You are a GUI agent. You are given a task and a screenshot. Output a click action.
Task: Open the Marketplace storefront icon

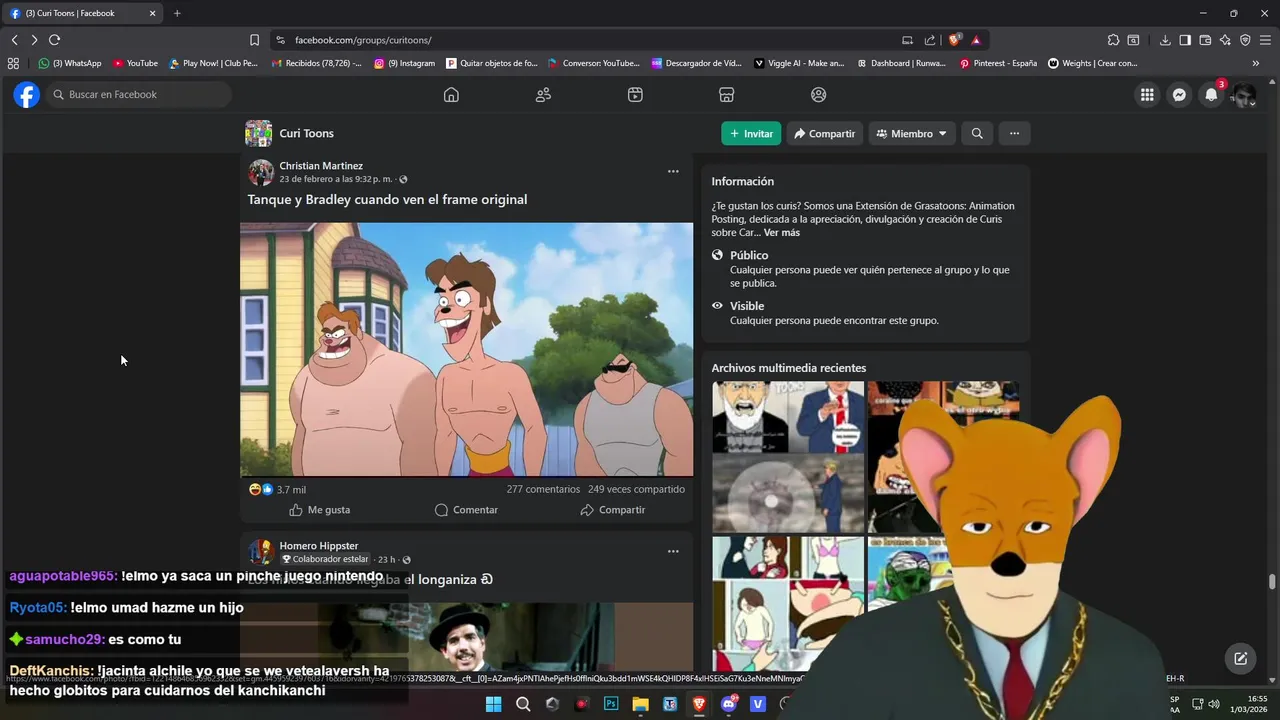click(x=727, y=94)
